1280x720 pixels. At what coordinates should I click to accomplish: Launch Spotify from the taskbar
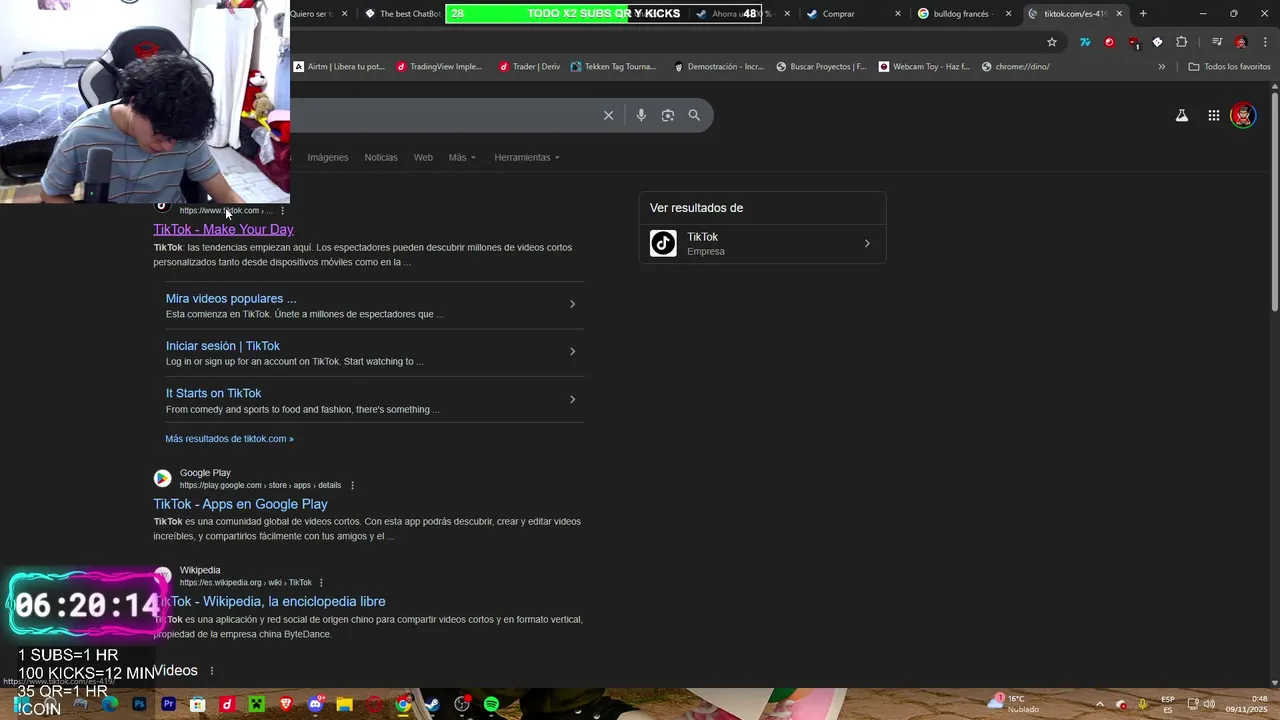491,705
